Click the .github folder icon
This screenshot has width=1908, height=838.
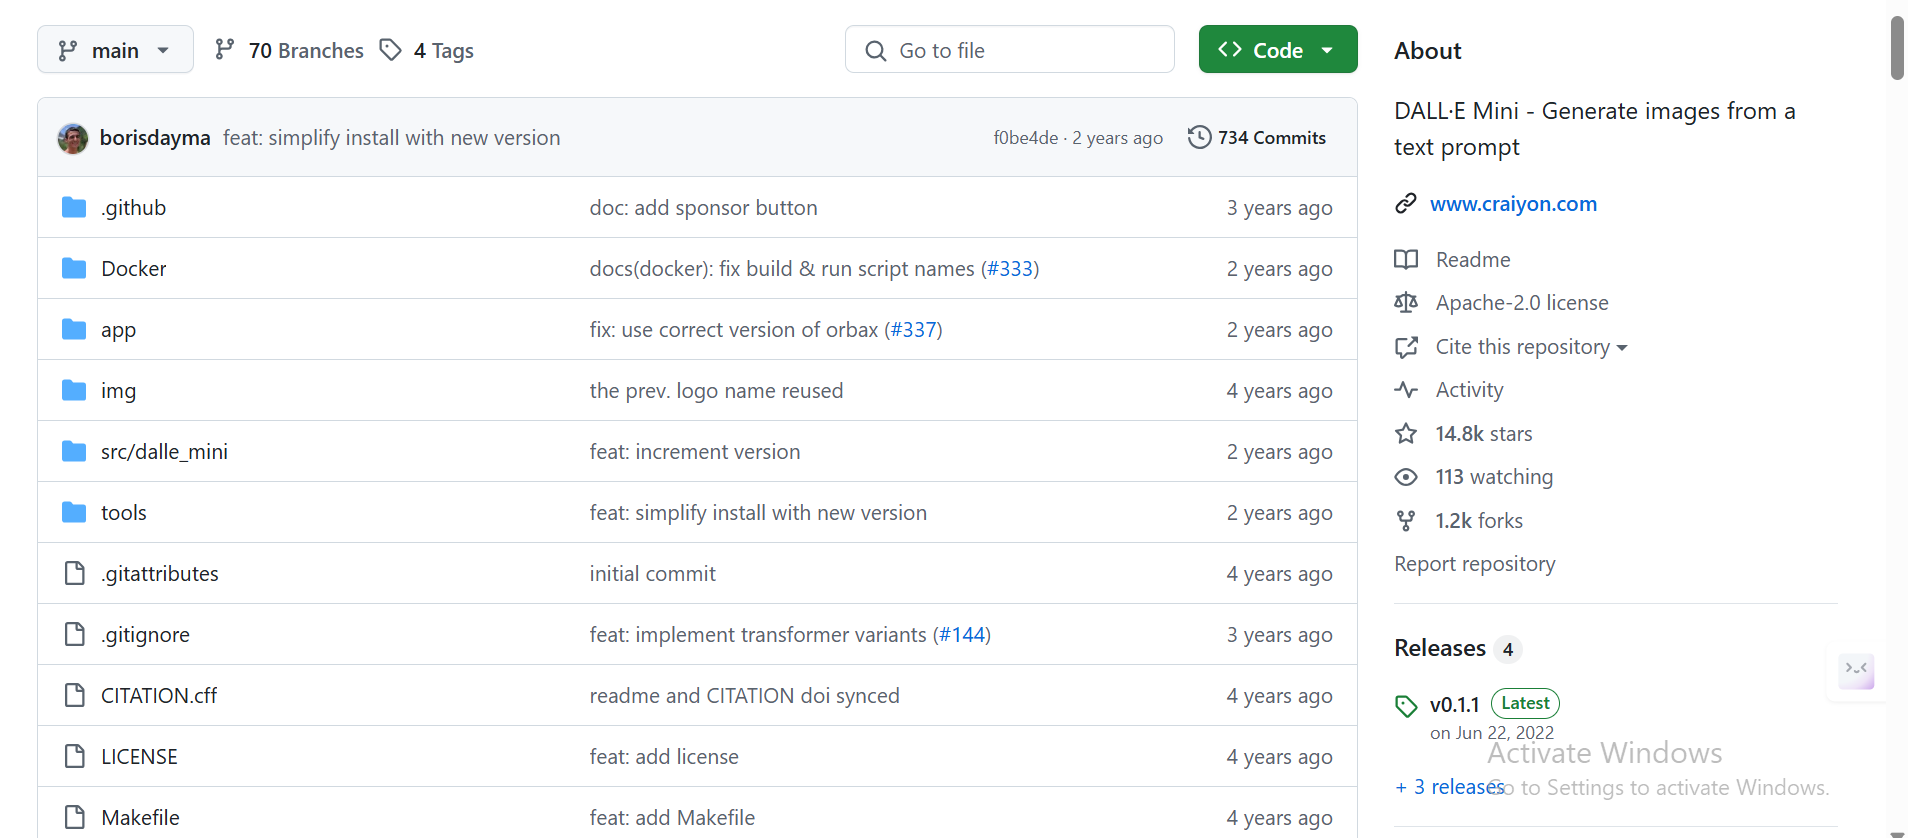[x=74, y=207]
